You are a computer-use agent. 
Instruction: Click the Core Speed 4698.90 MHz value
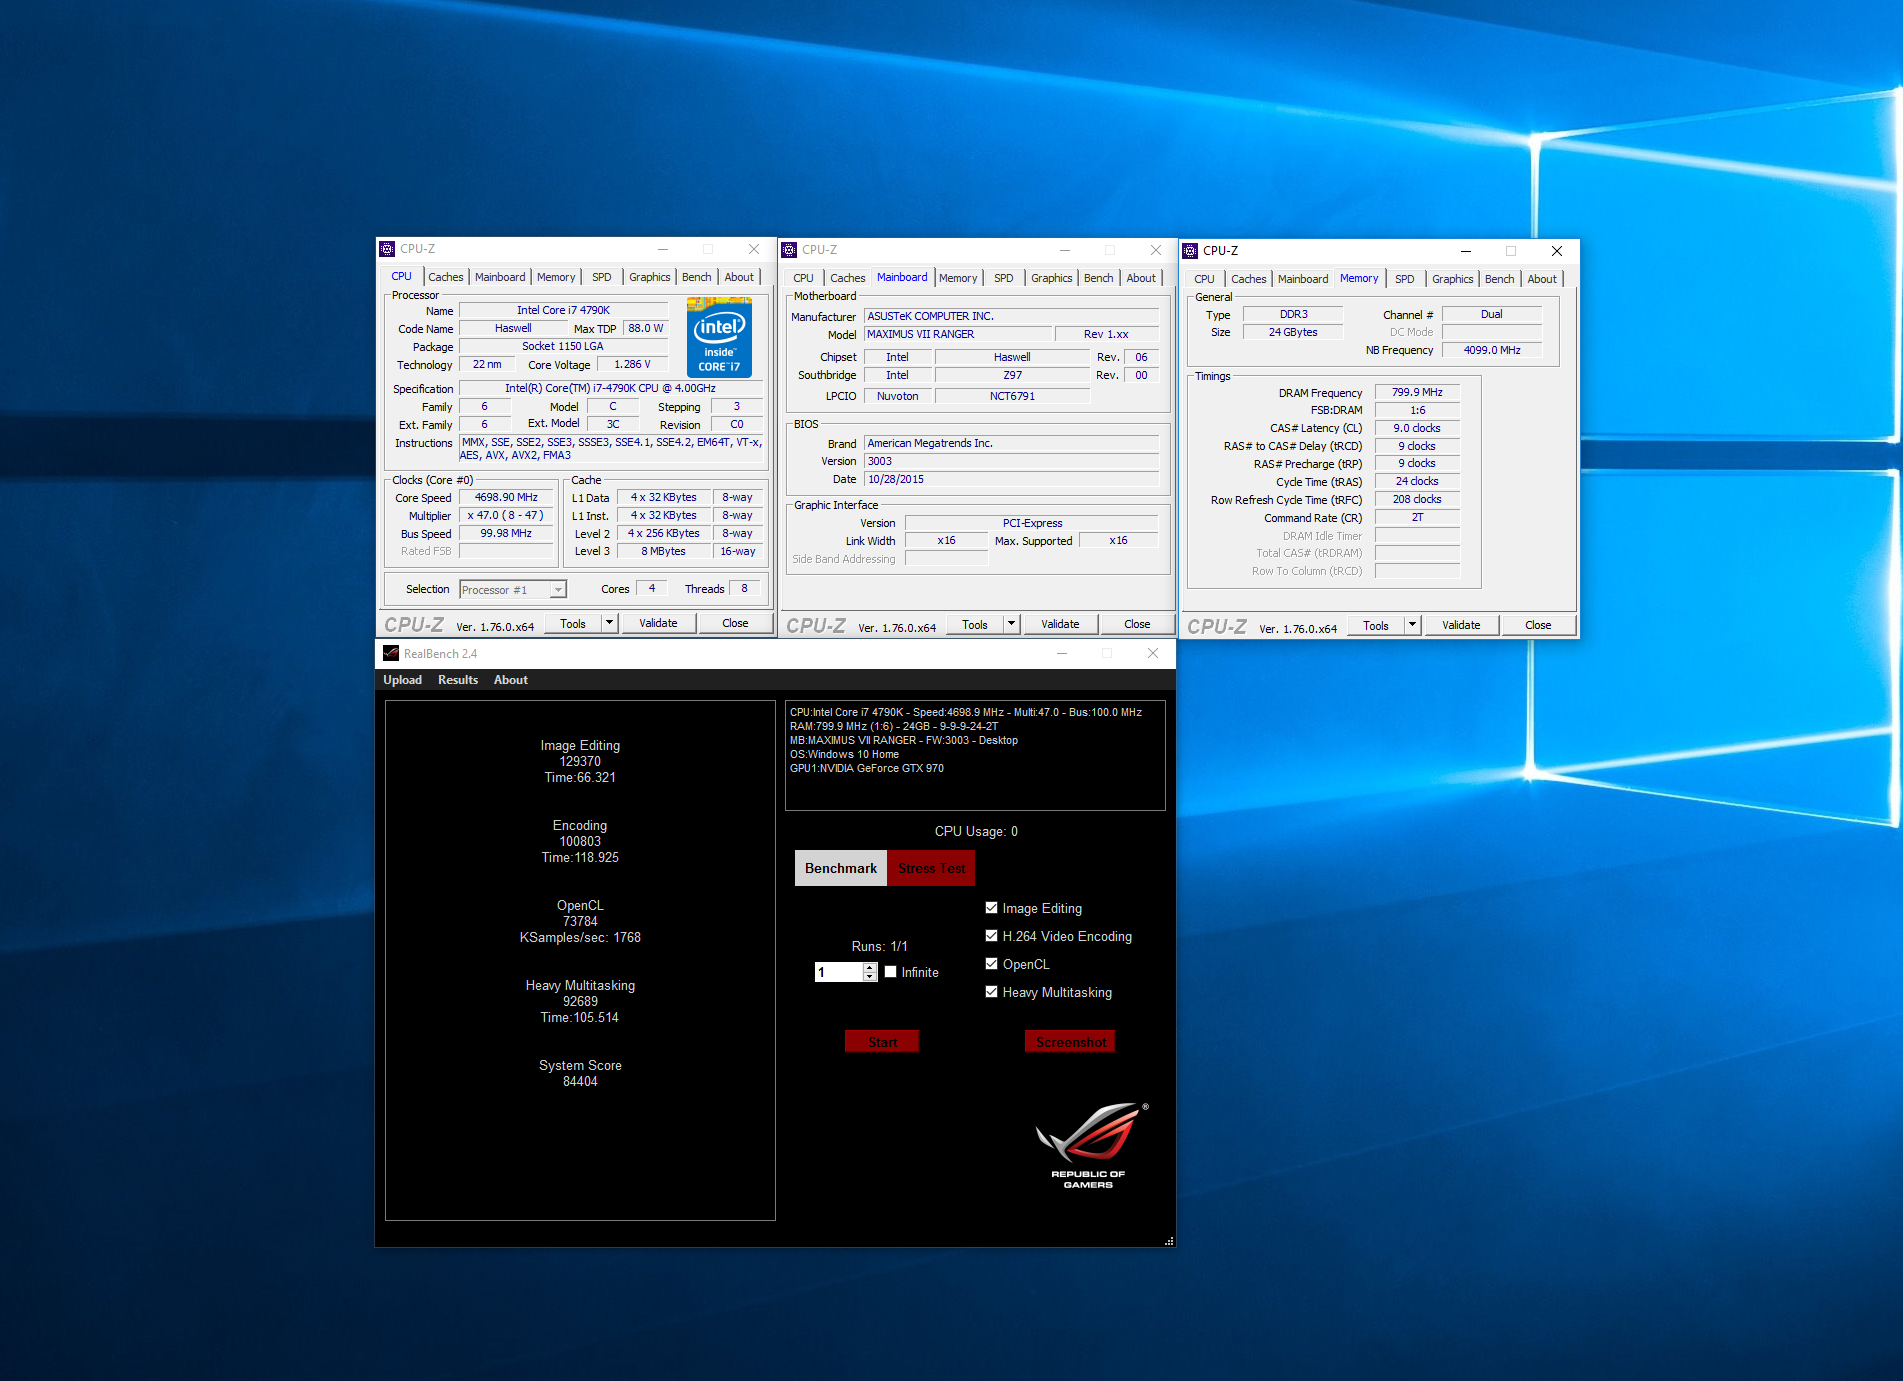(506, 497)
